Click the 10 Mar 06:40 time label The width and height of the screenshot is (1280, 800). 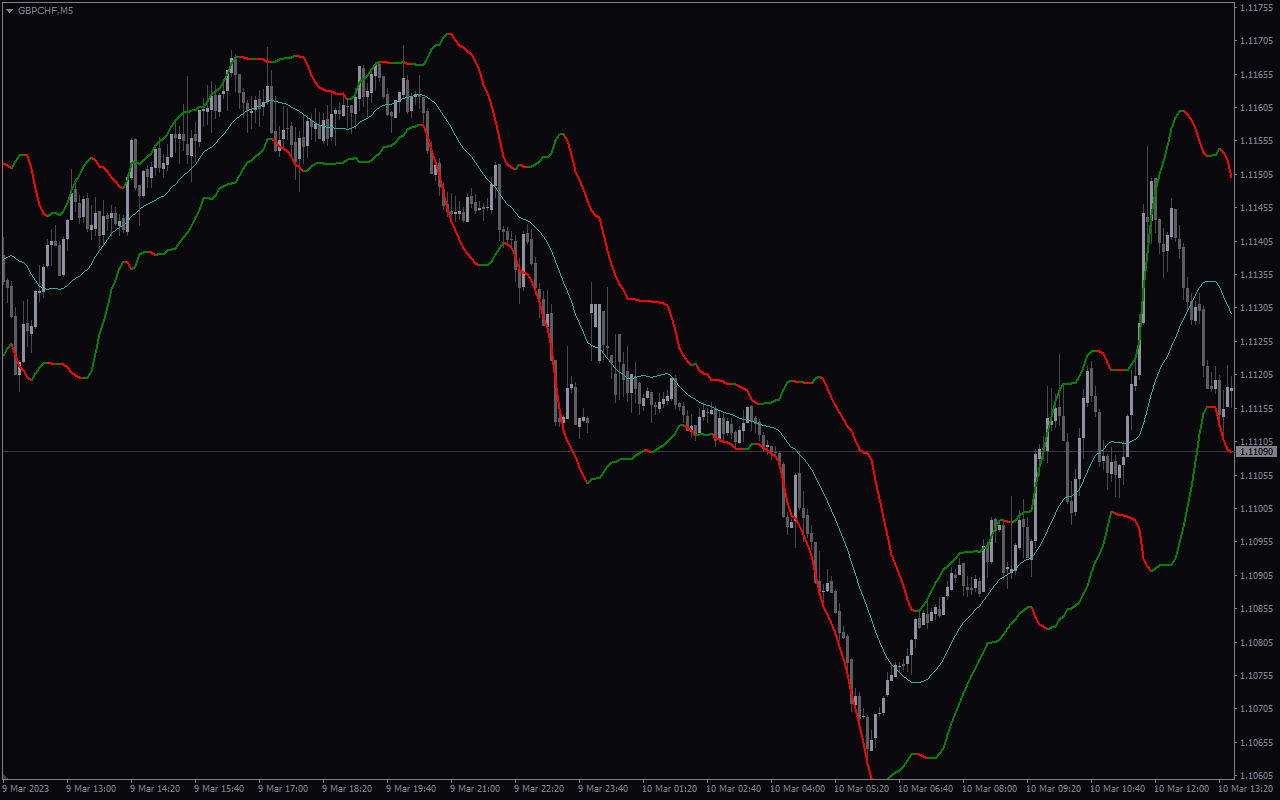pos(925,789)
